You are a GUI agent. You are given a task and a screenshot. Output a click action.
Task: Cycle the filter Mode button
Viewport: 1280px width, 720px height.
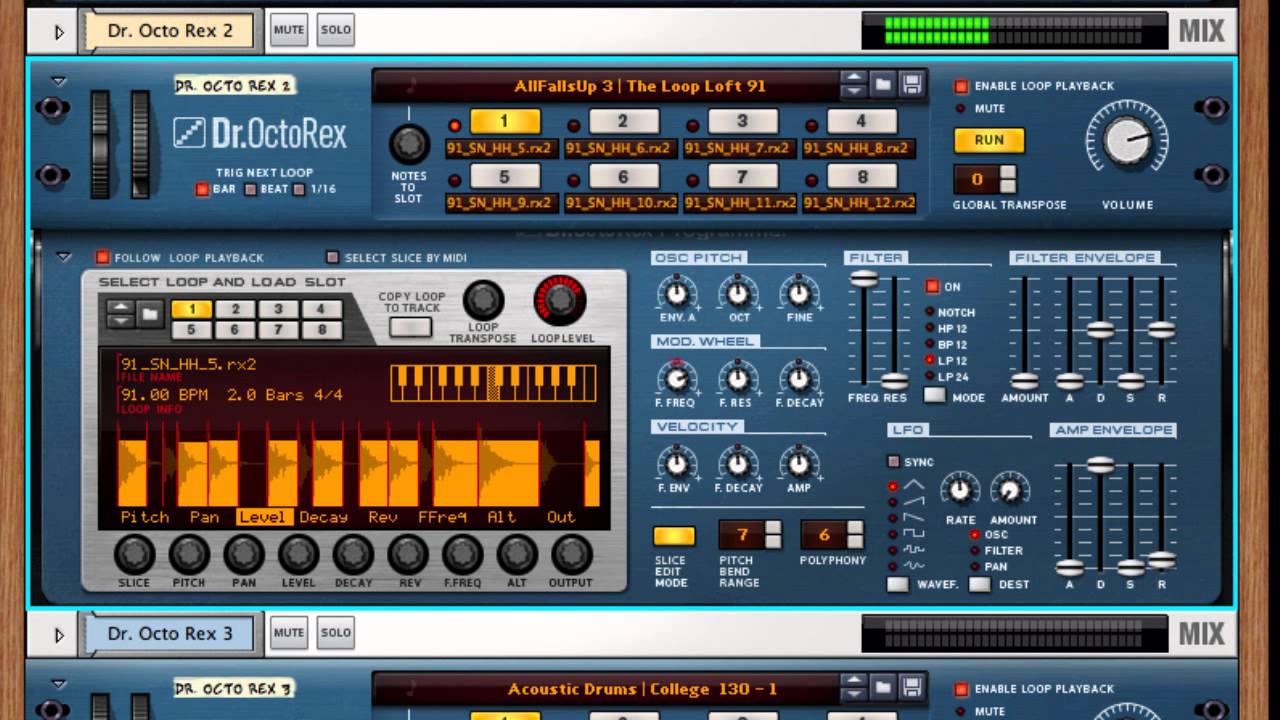click(934, 396)
